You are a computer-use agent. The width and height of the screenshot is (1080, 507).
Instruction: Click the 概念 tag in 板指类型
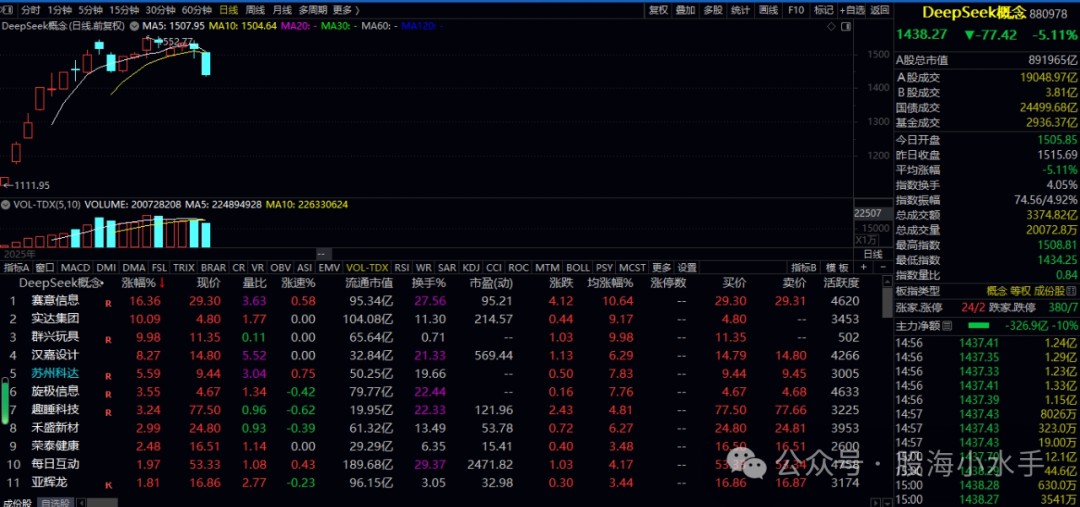[x=997, y=291]
